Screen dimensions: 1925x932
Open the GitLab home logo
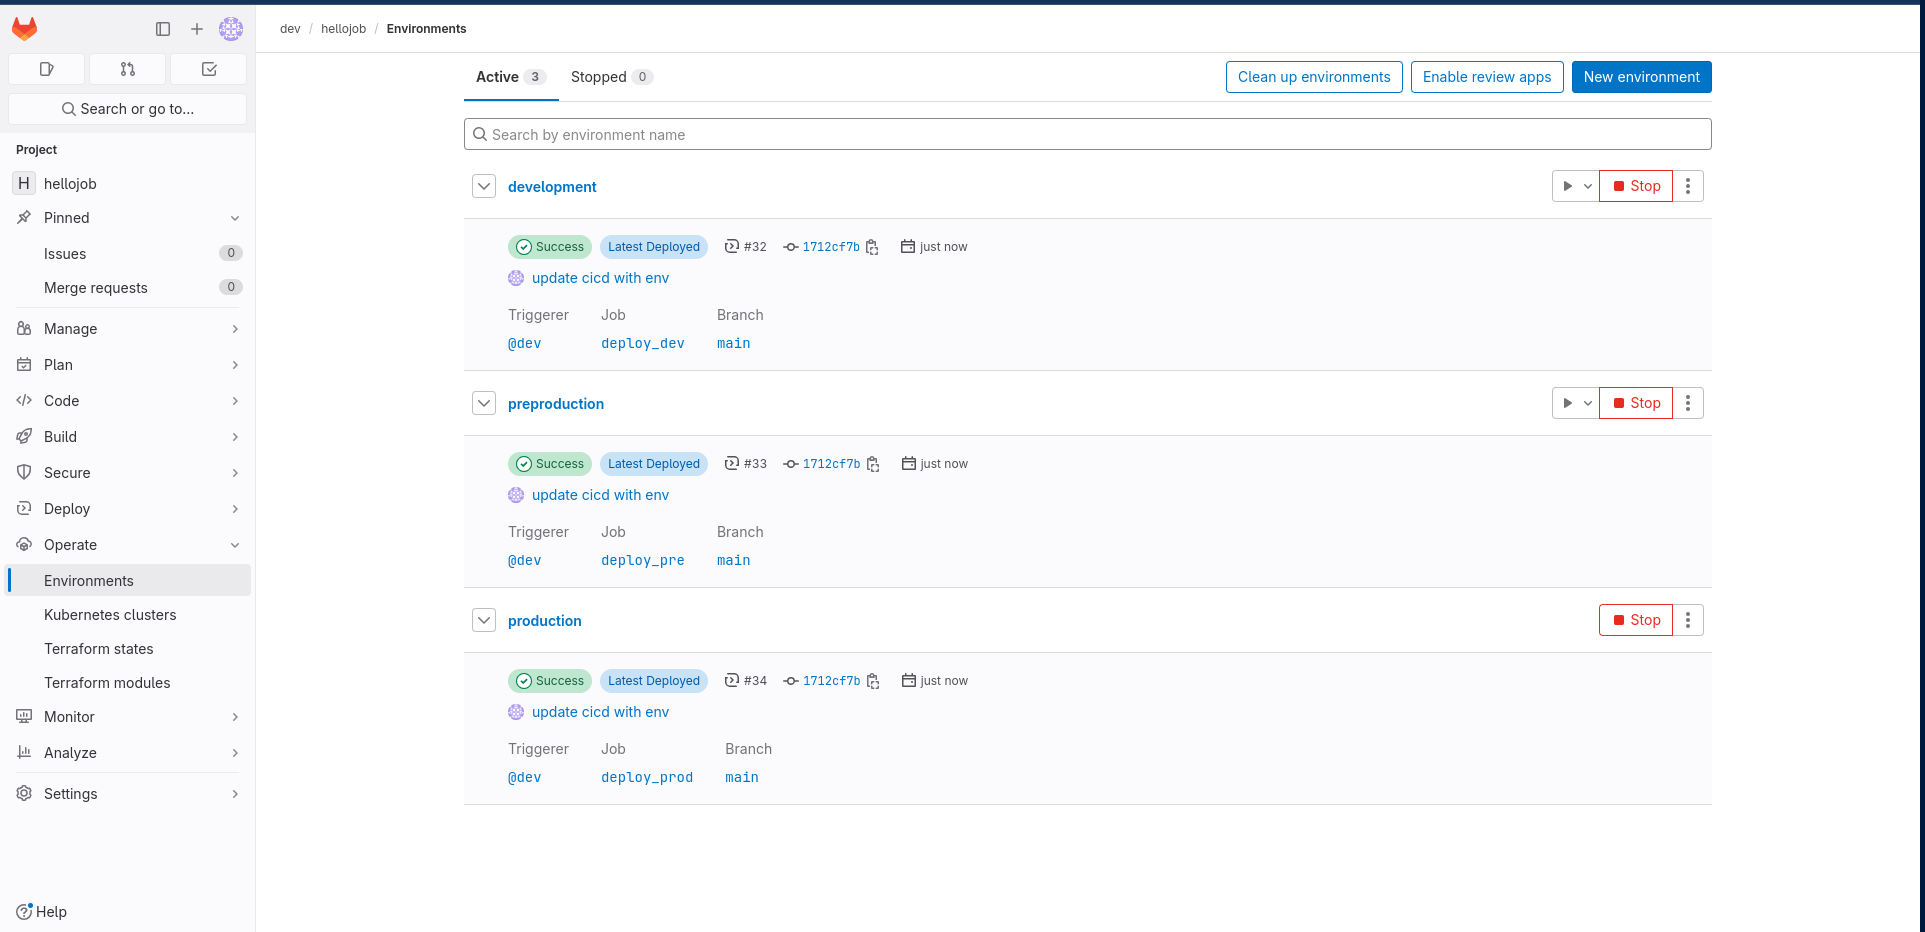pos(24,29)
